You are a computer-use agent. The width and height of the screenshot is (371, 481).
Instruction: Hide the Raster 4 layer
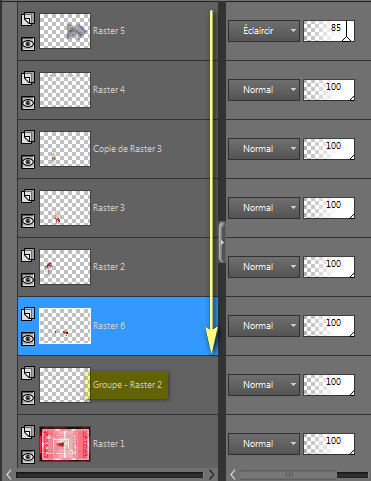[28, 103]
